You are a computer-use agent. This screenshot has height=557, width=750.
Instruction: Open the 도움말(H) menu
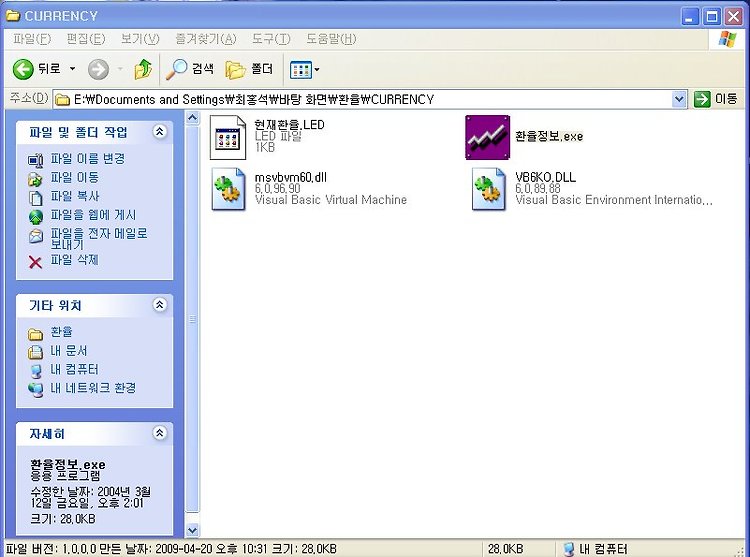tap(331, 39)
